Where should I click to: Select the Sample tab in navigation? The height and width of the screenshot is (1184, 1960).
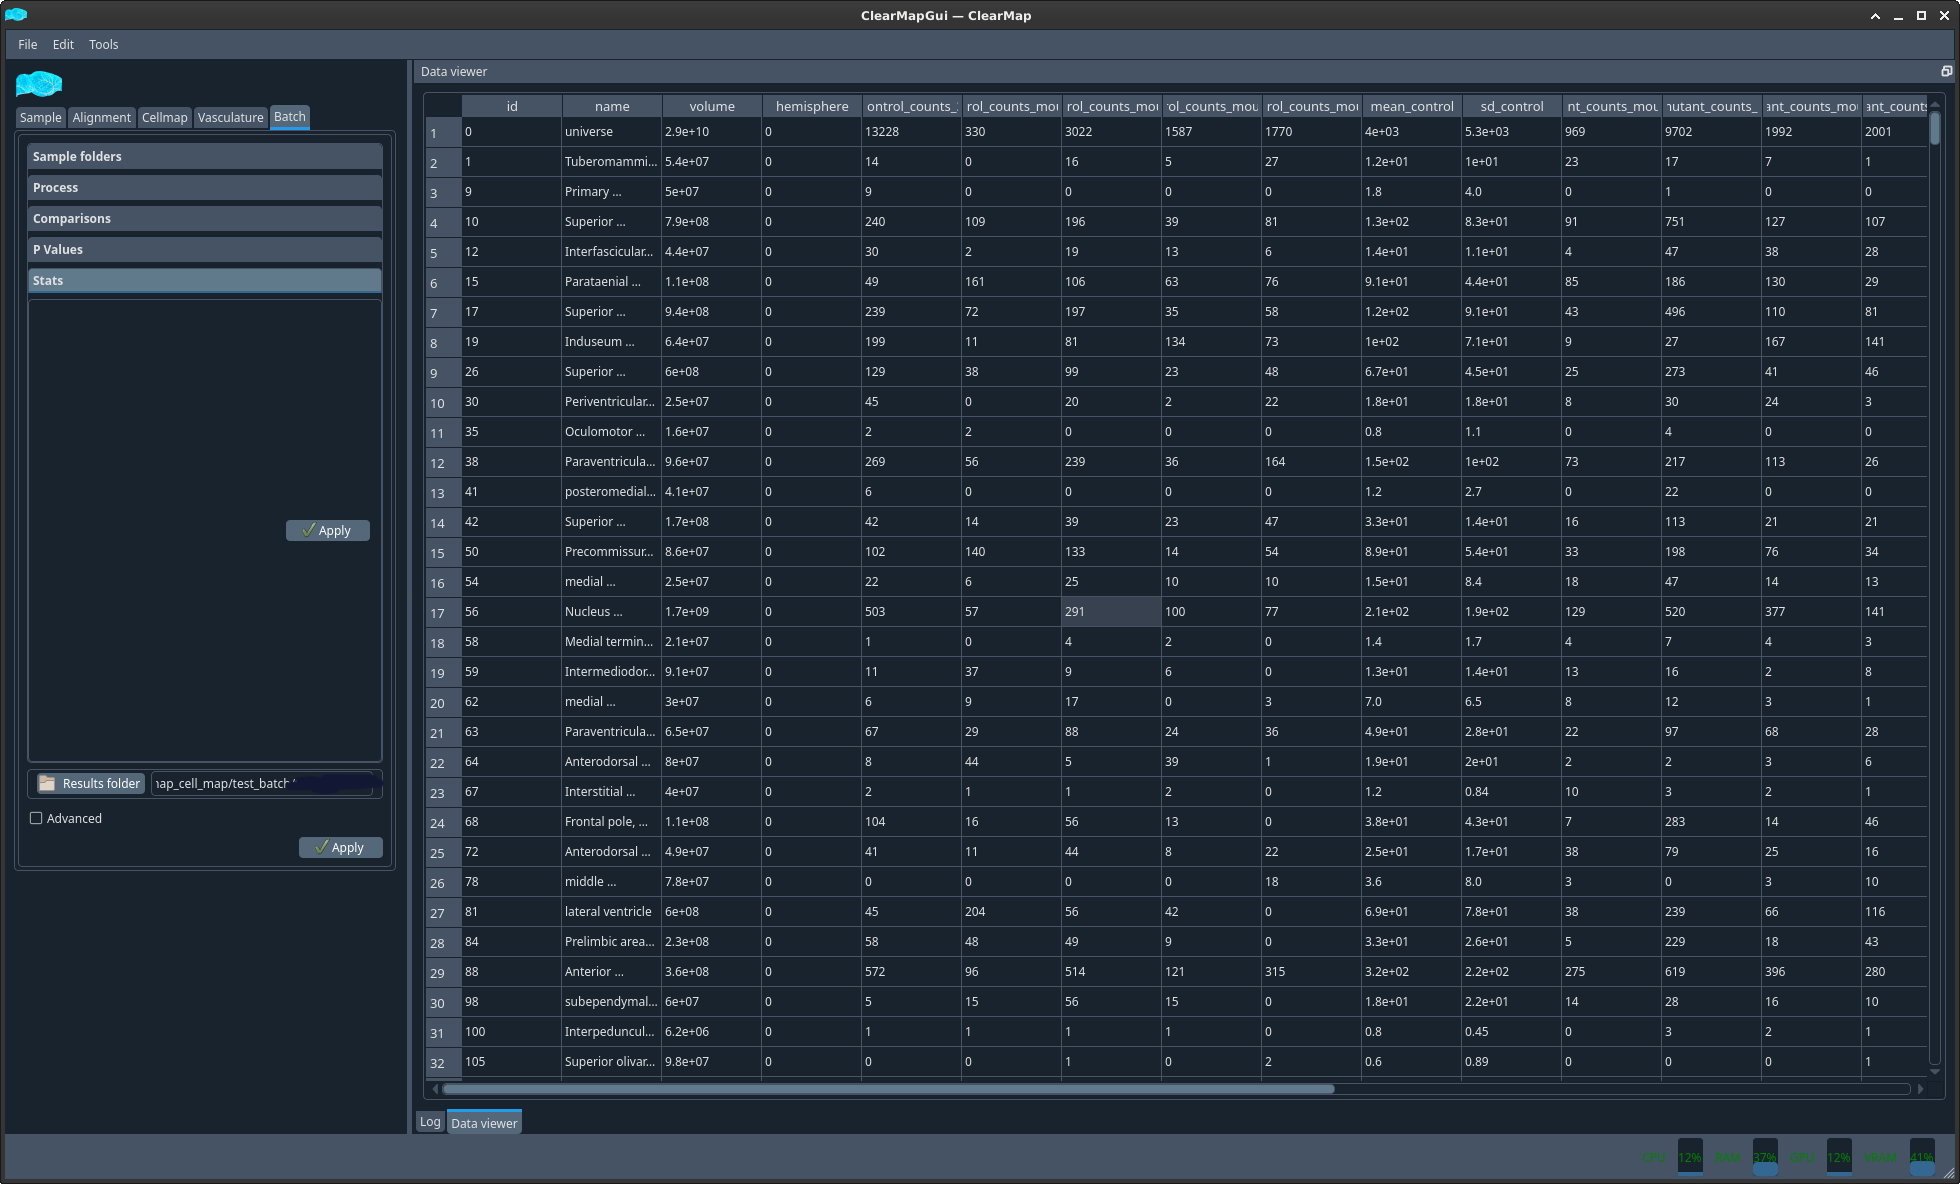tap(39, 116)
